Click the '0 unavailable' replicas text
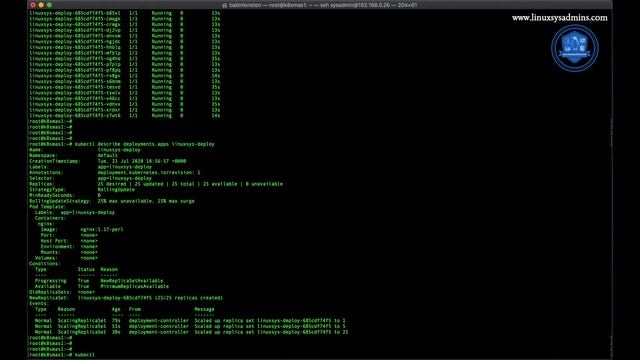 tap(264, 184)
